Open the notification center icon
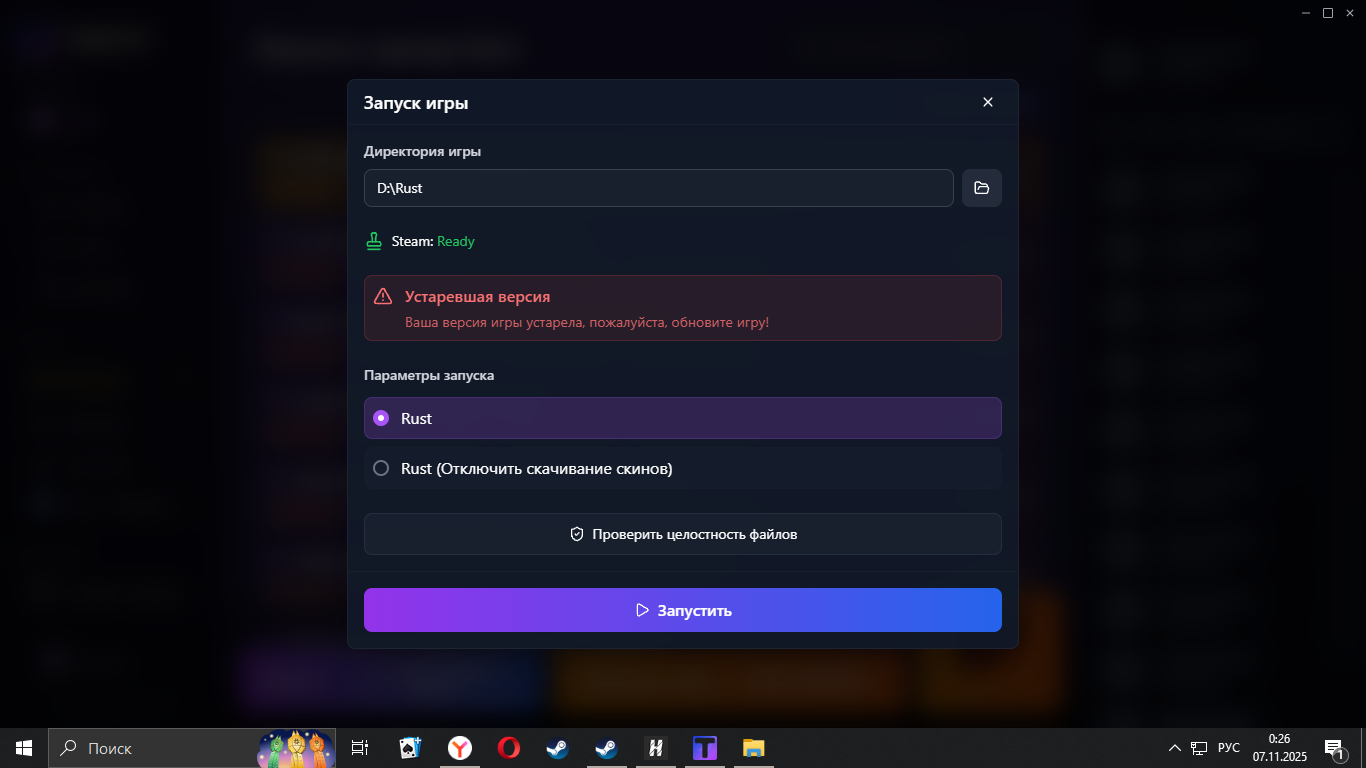This screenshot has width=1366, height=768. tap(1334, 748)
